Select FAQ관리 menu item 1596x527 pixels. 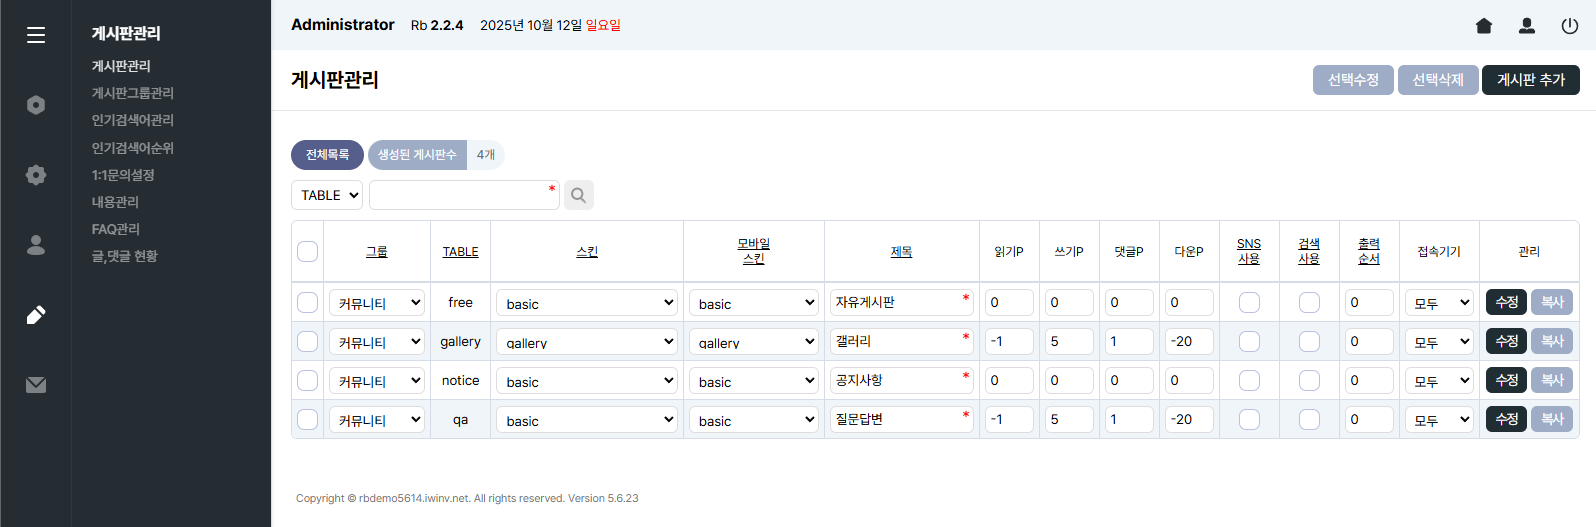tap(116, 229)
